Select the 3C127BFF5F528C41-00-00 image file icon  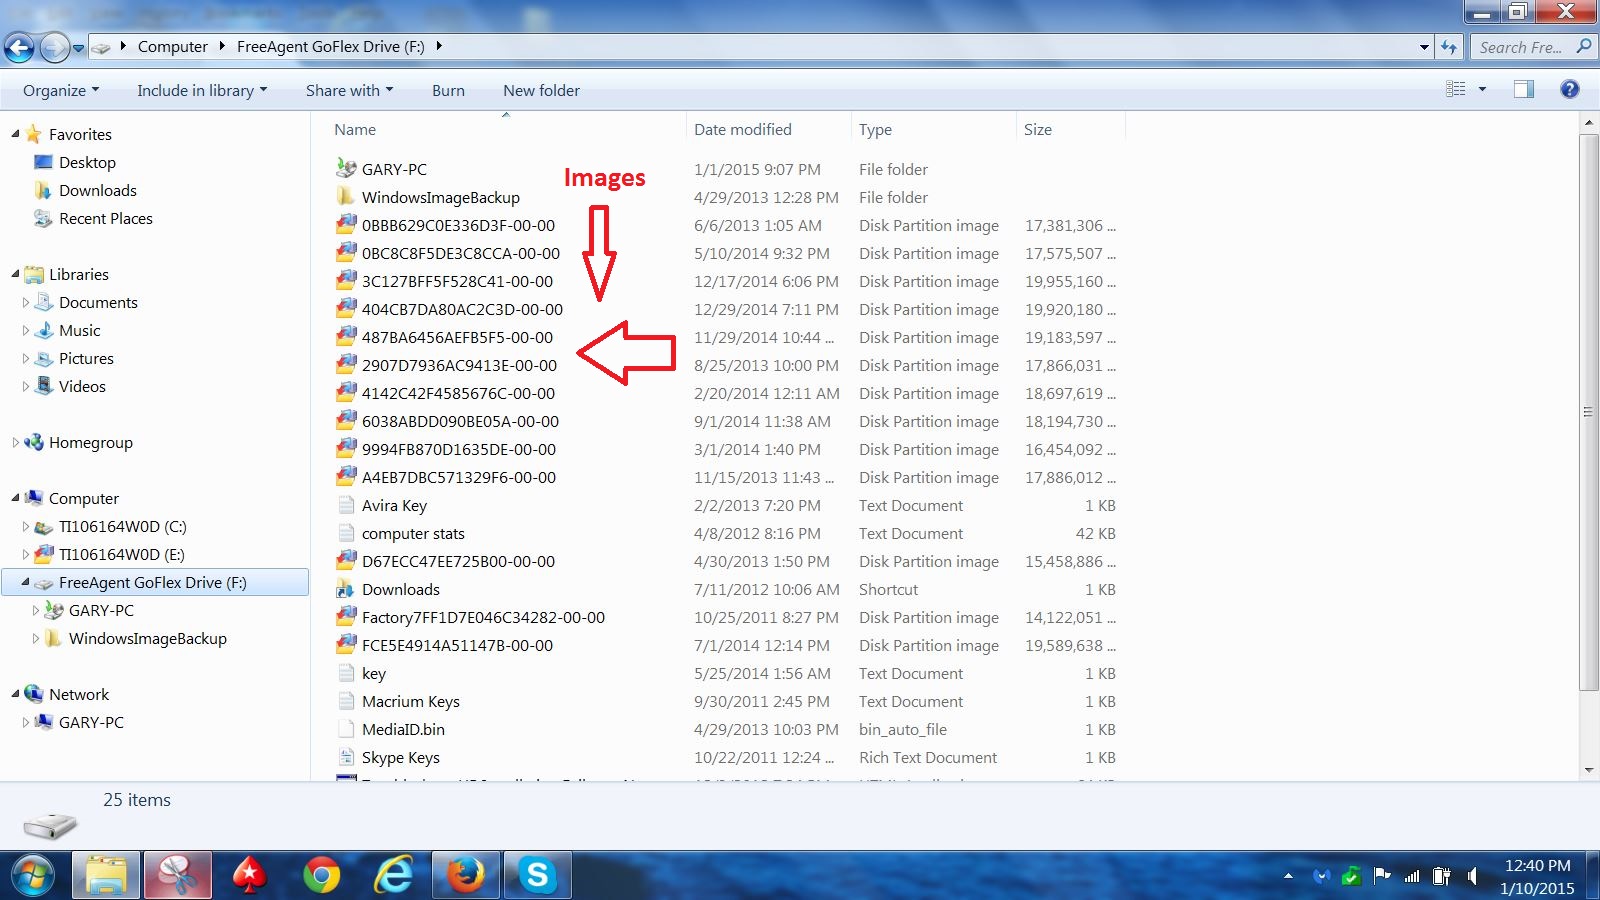coord(346,280)
